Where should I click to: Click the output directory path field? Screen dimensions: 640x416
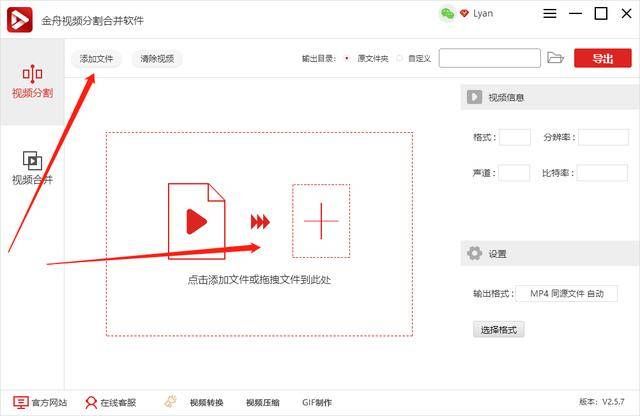[489, 59]
